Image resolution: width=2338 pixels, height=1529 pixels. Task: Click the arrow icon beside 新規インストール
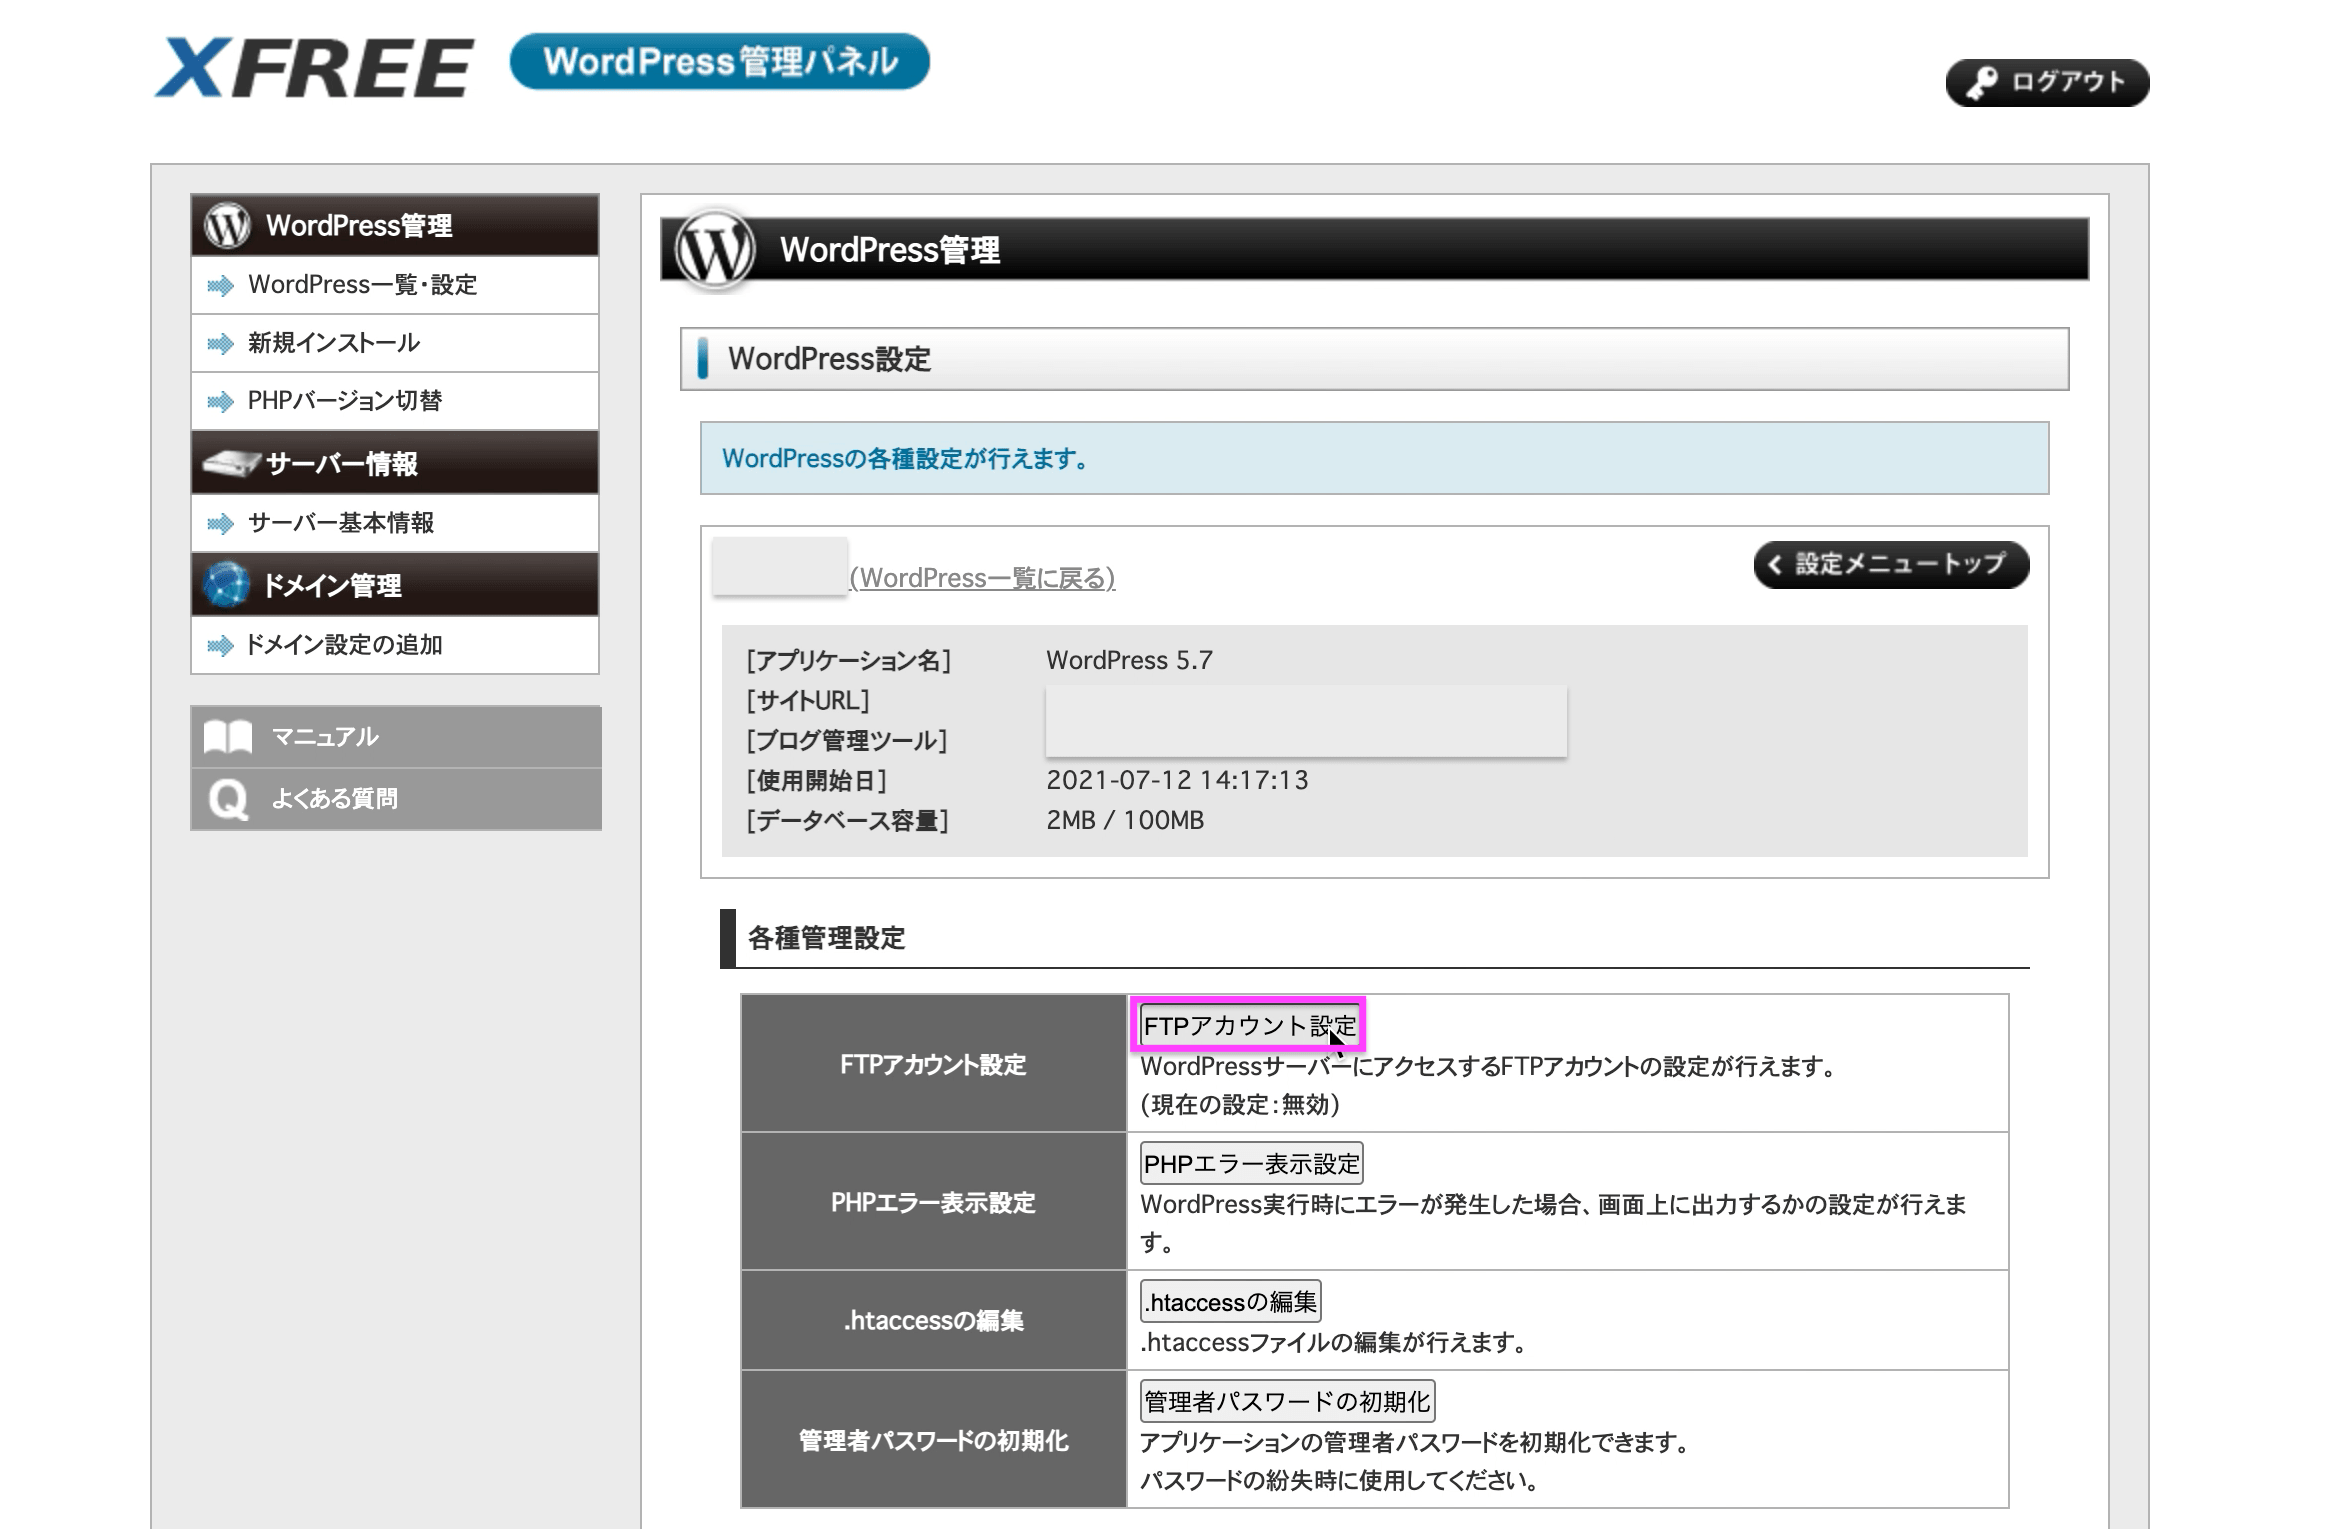220,344
